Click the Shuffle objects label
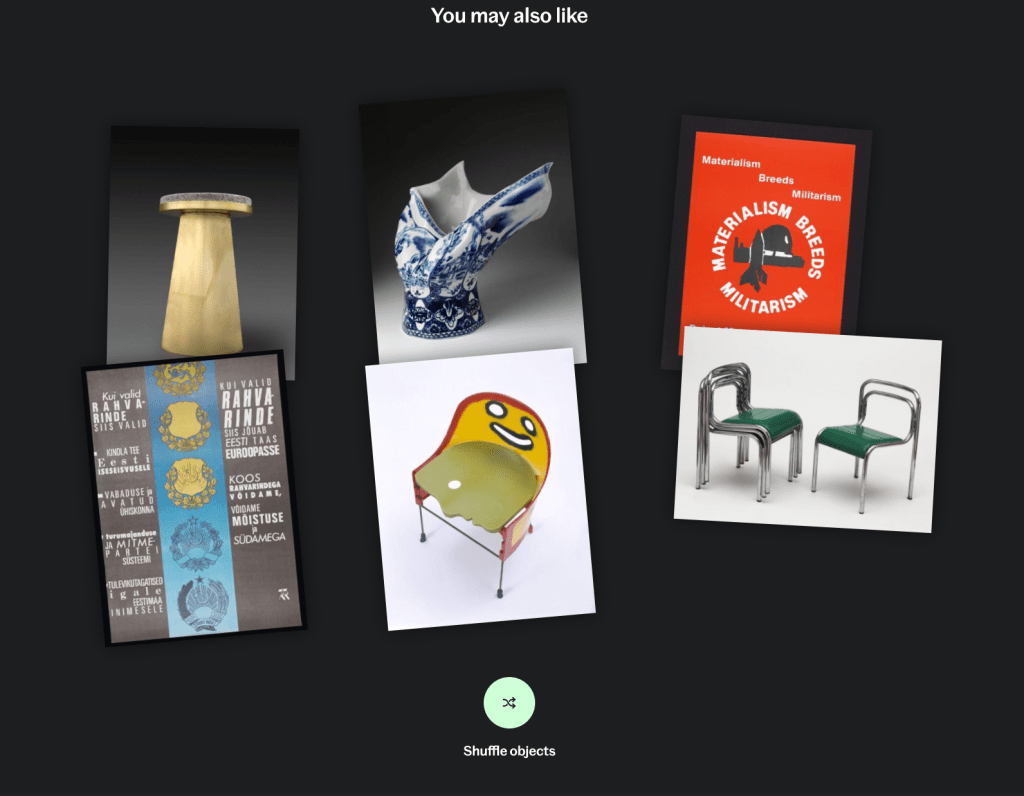This screenshot has height=796, width=1024. pyautogui.click(x=509, y=751)
